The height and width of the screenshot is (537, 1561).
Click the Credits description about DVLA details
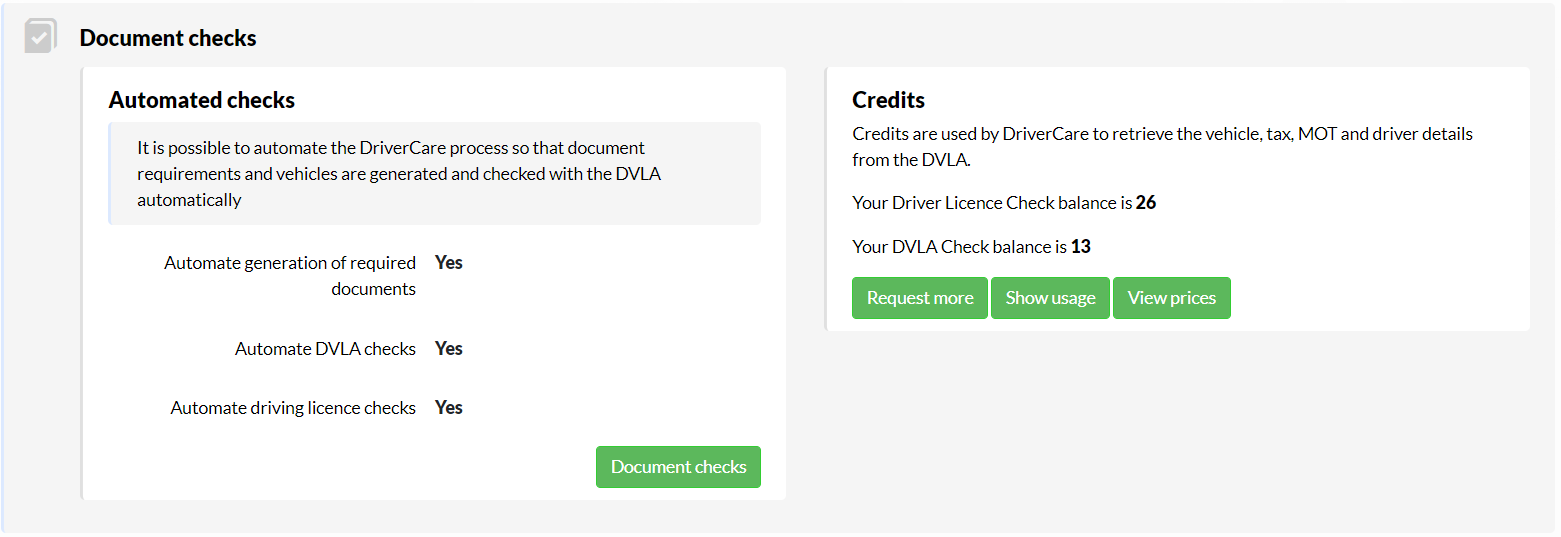1162,146
